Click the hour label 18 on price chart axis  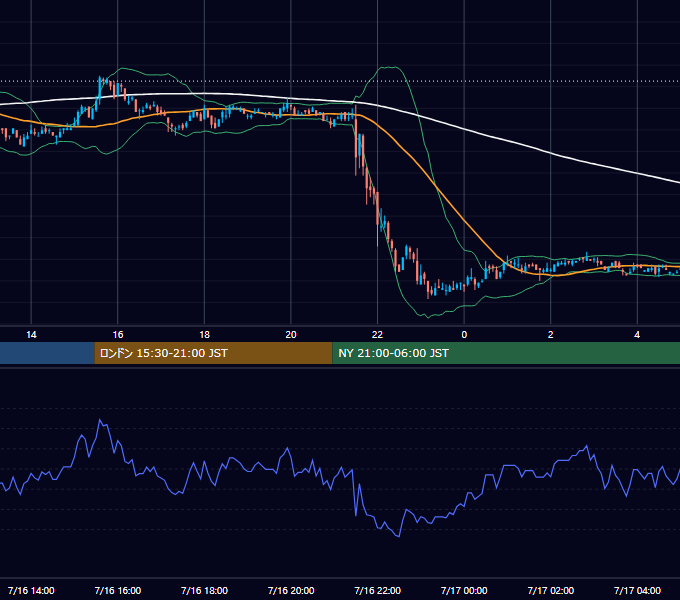pyautogui.click(x=204, y=335)
